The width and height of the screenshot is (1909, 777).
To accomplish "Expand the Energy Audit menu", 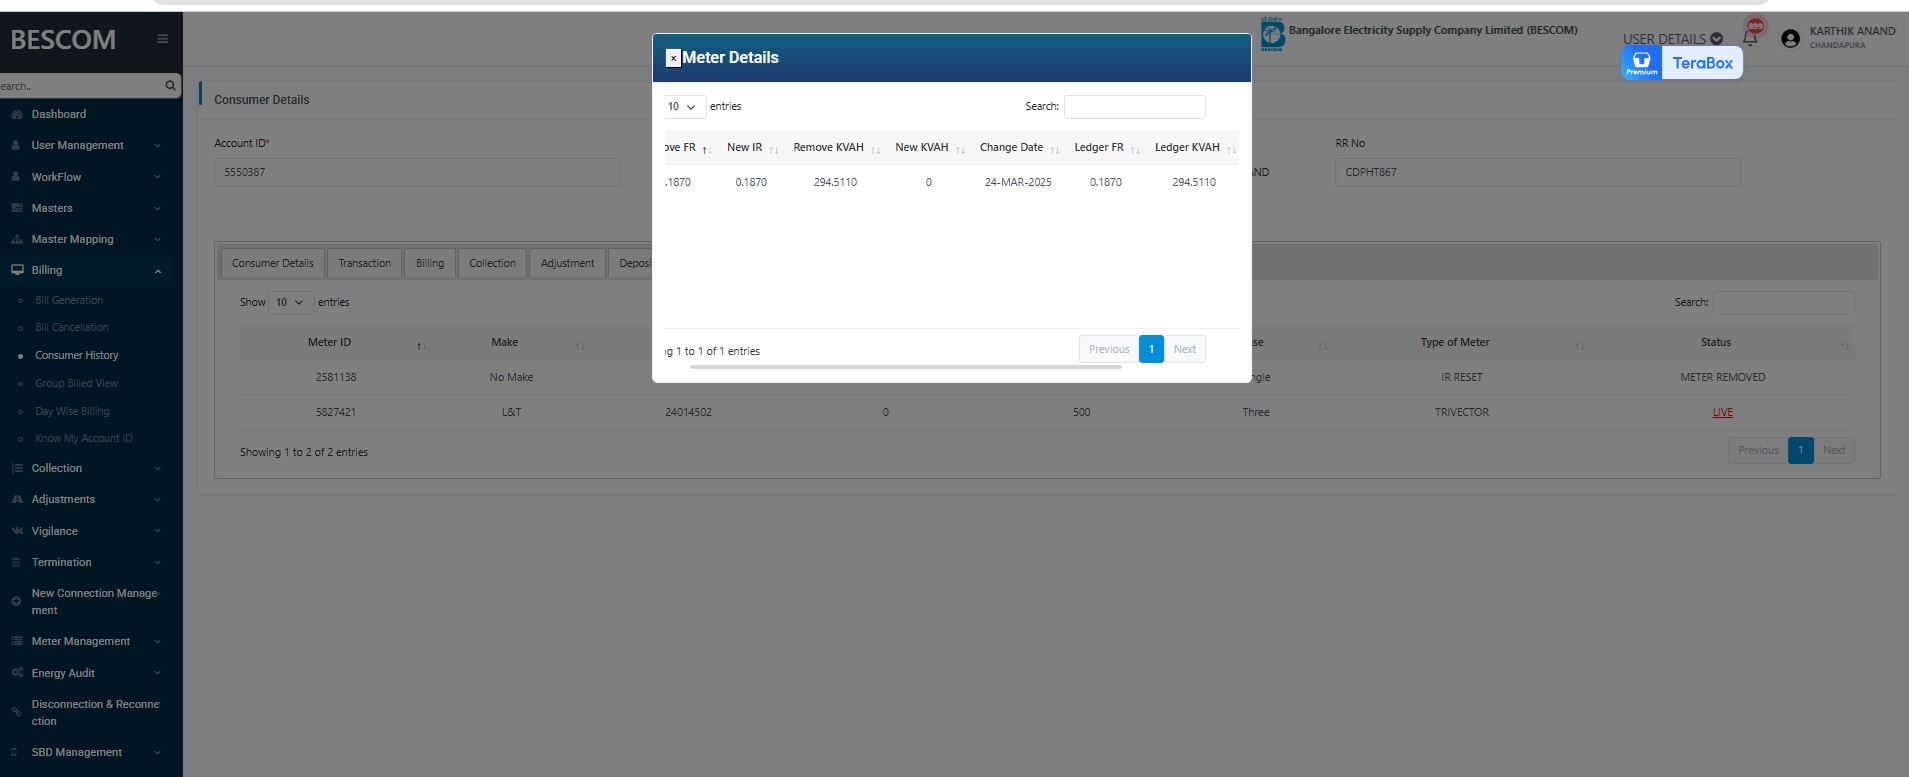I will click(85, 673).
